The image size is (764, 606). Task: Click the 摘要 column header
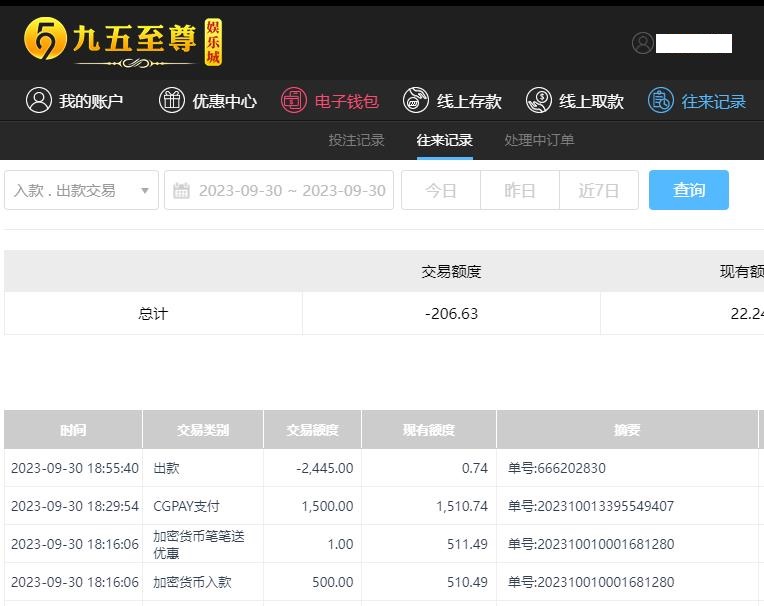point(627,429)
